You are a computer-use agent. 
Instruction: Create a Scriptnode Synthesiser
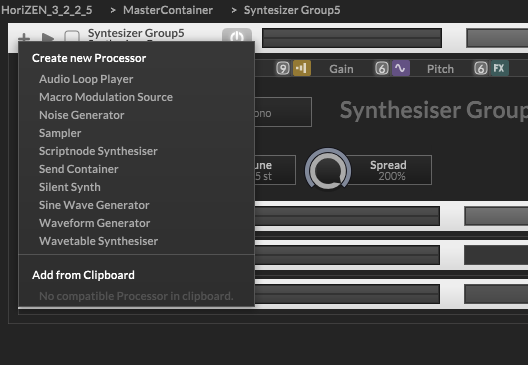(x=136, y=151)
